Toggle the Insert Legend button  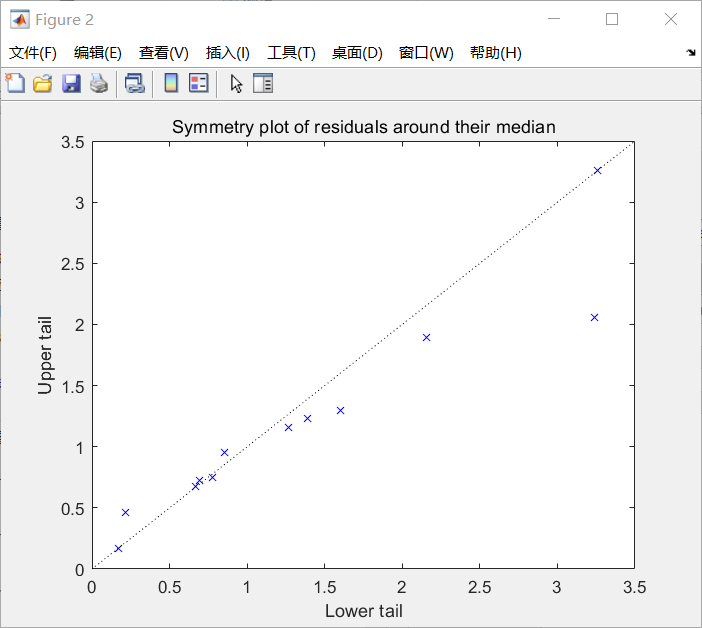199,84
